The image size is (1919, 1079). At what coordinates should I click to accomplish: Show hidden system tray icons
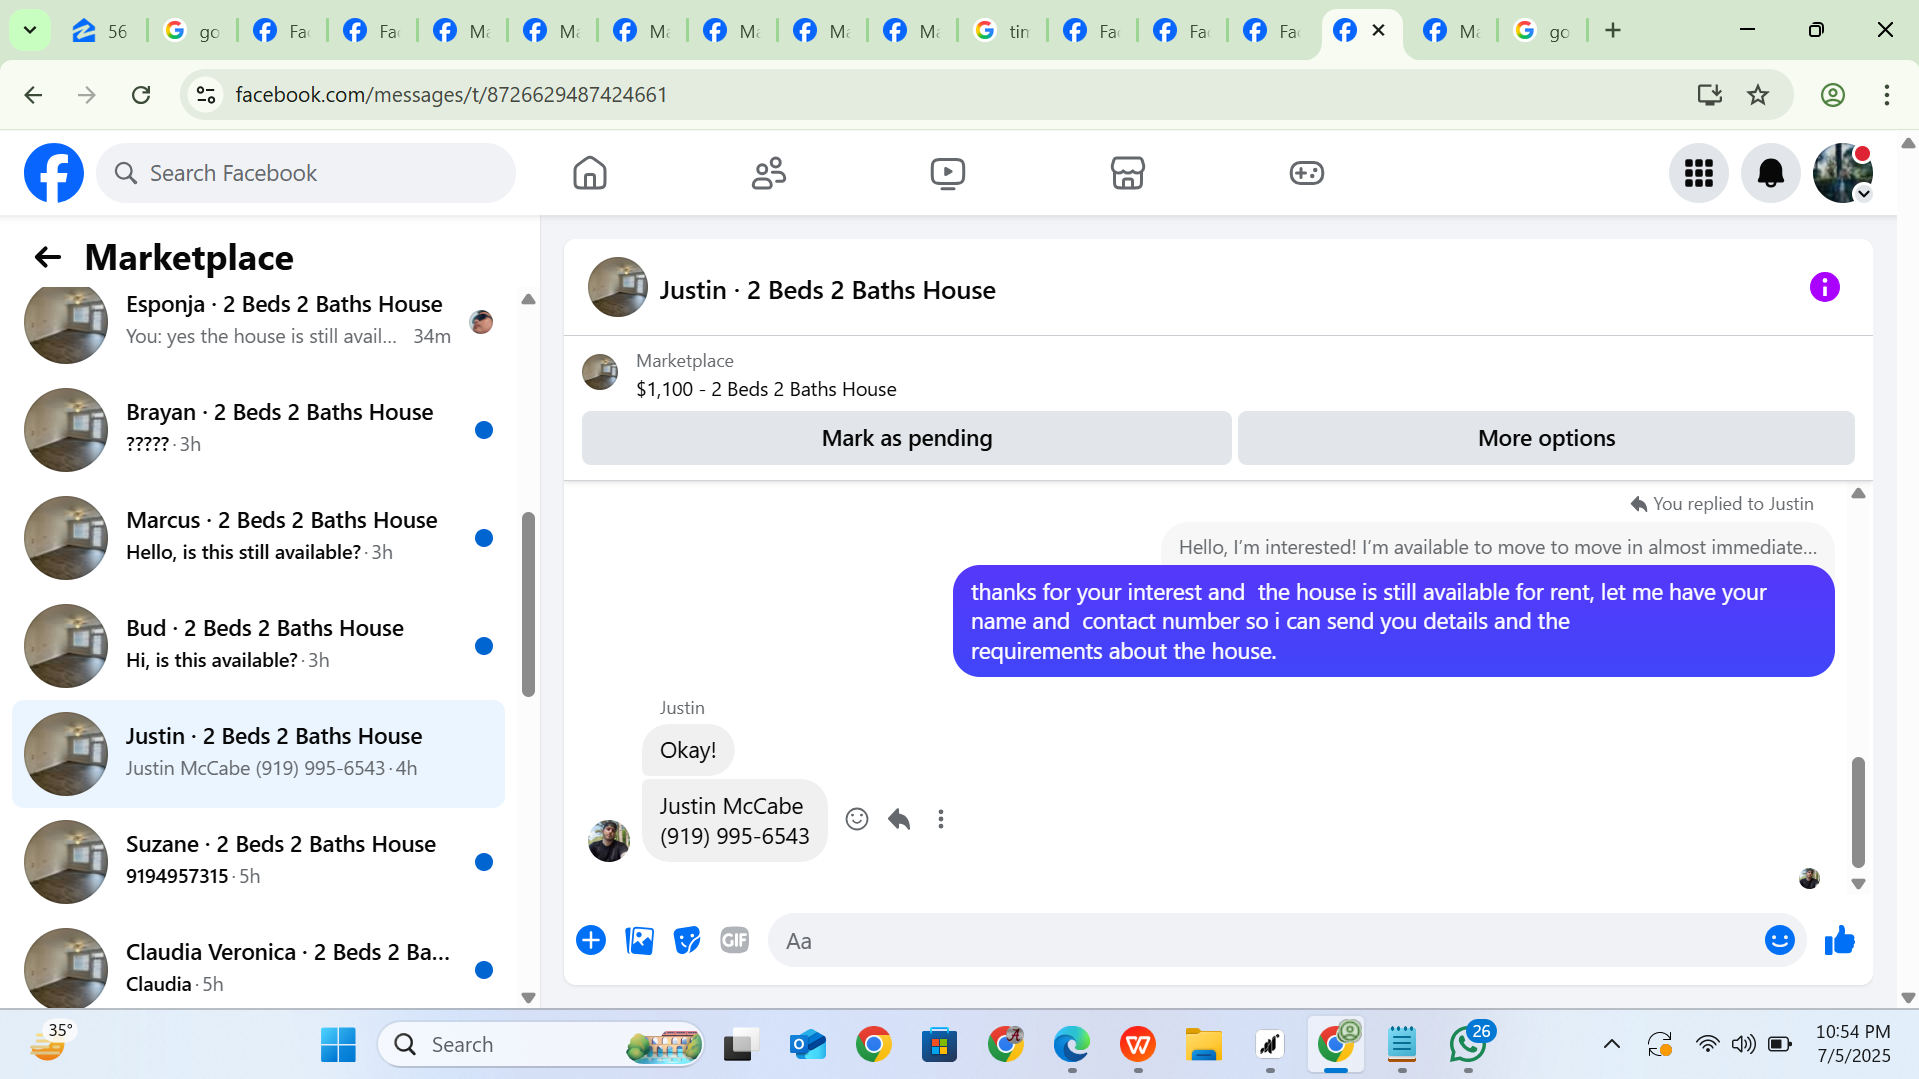1611,1045
